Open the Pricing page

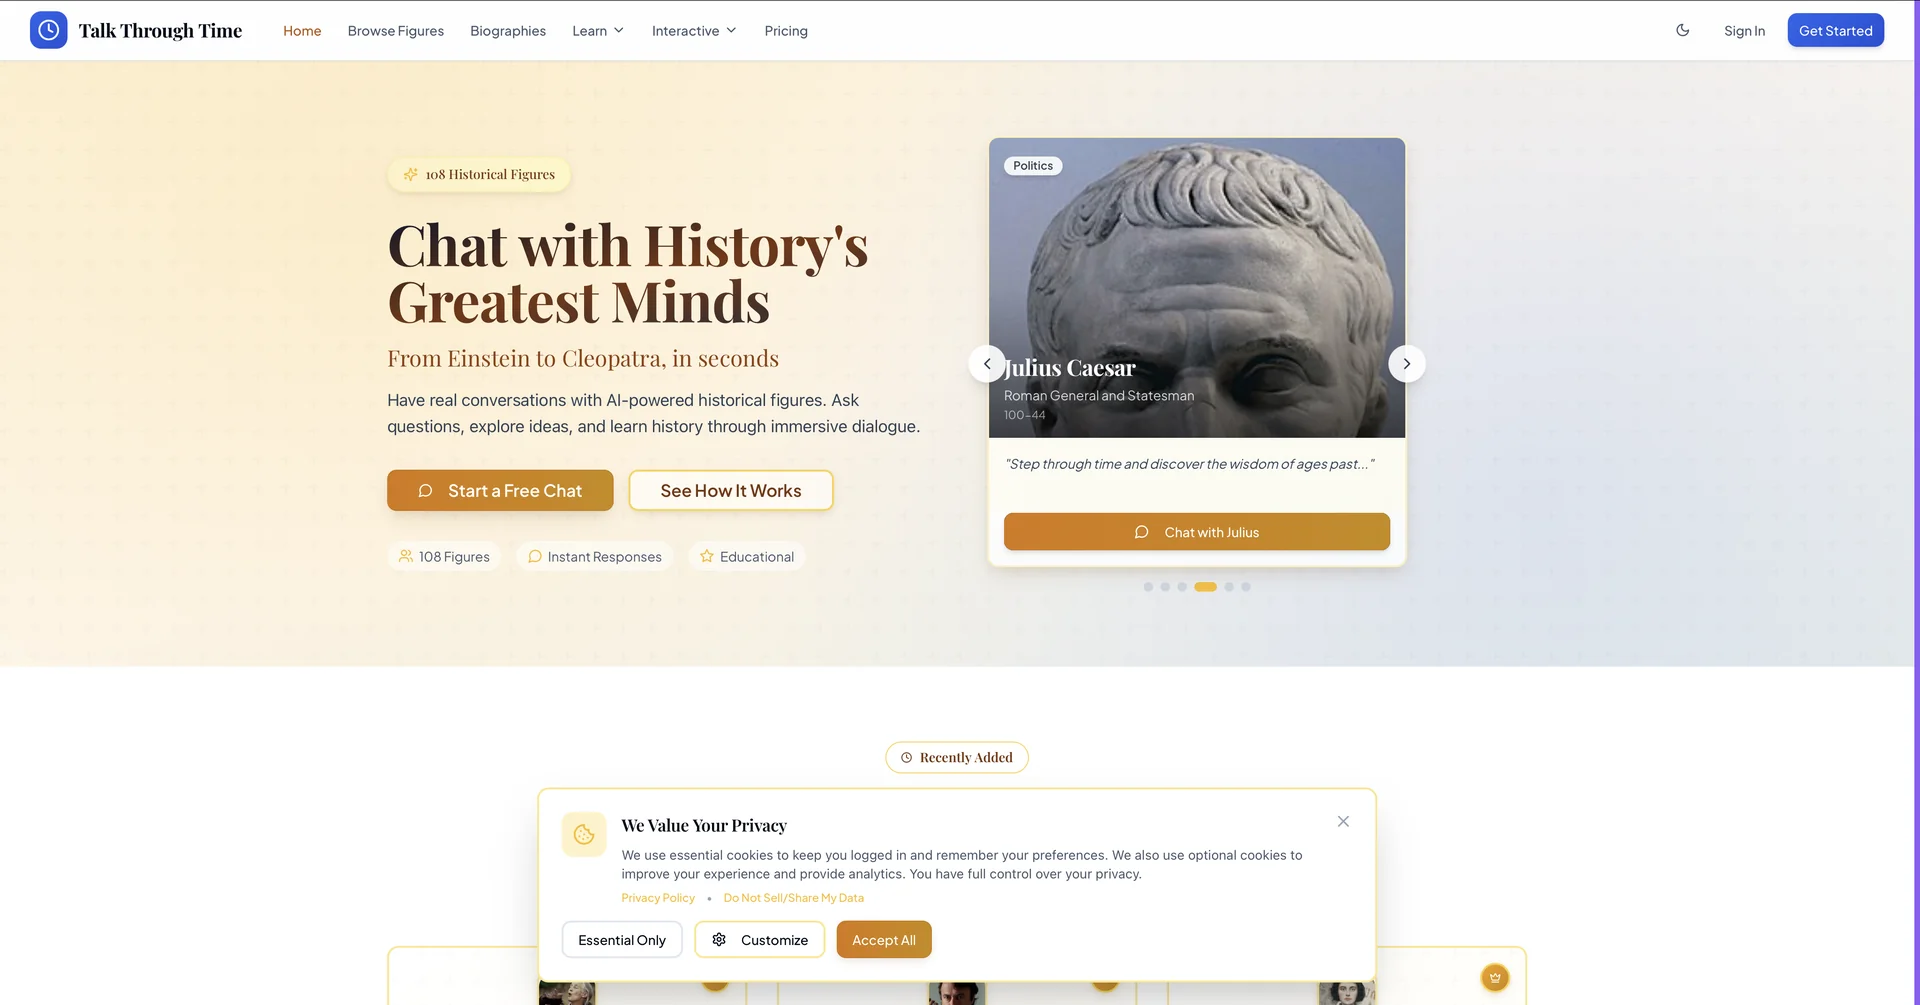(786, 31)
